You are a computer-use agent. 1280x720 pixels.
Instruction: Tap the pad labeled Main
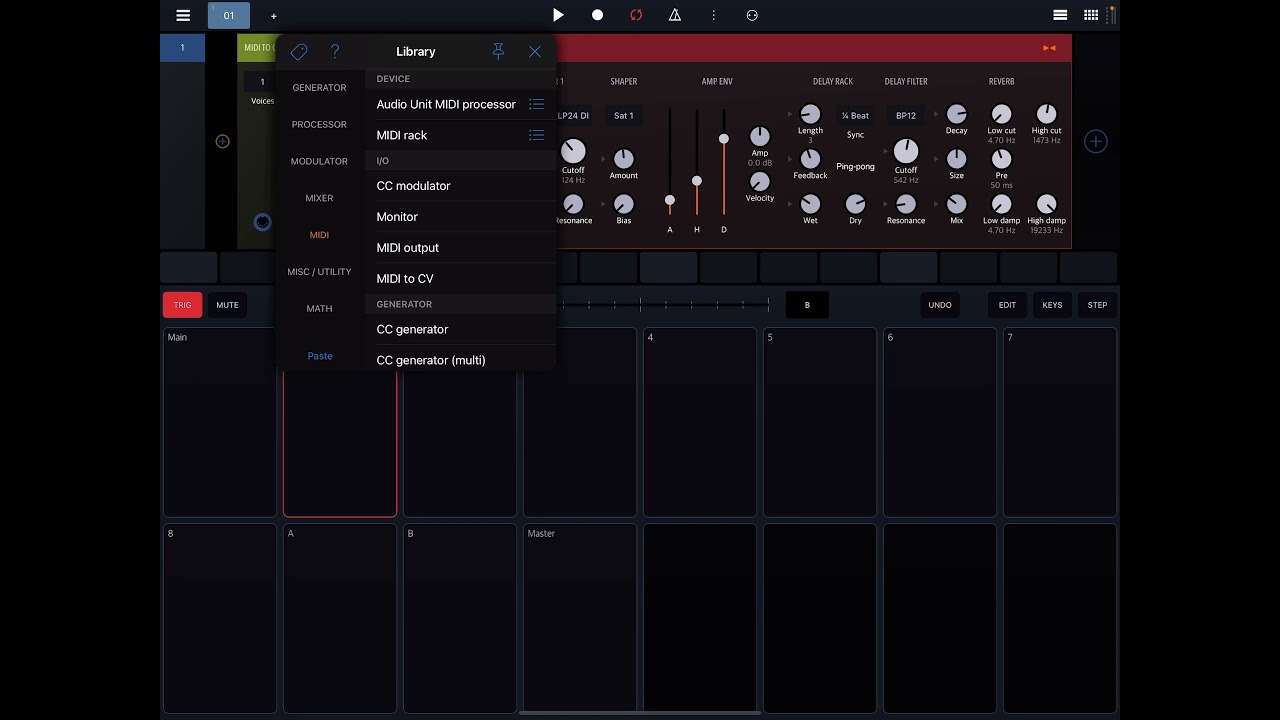(x=220, y=422)
